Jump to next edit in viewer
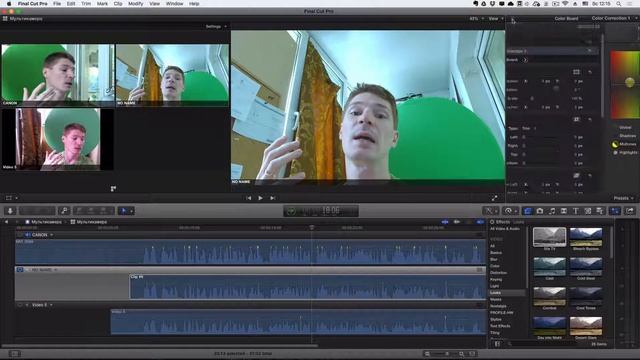640x360 pixels. click(273, 198)
